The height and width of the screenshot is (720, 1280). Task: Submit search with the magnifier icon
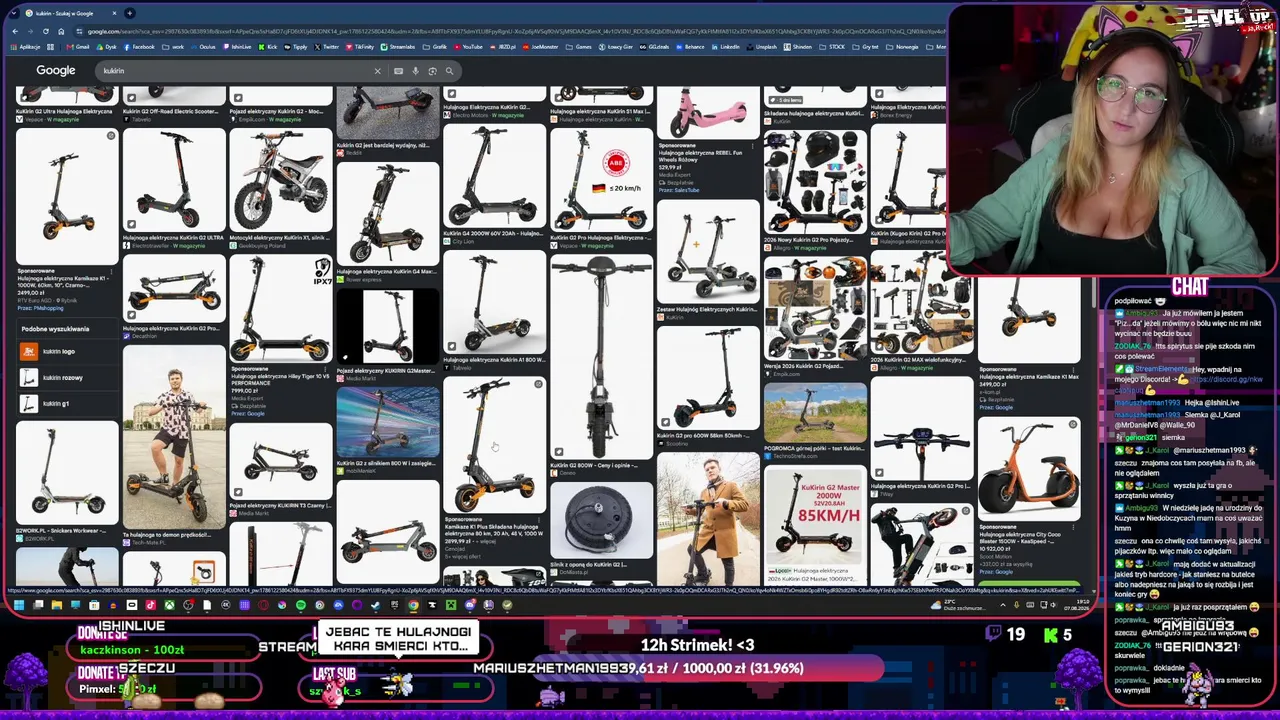tap(449, 71)
